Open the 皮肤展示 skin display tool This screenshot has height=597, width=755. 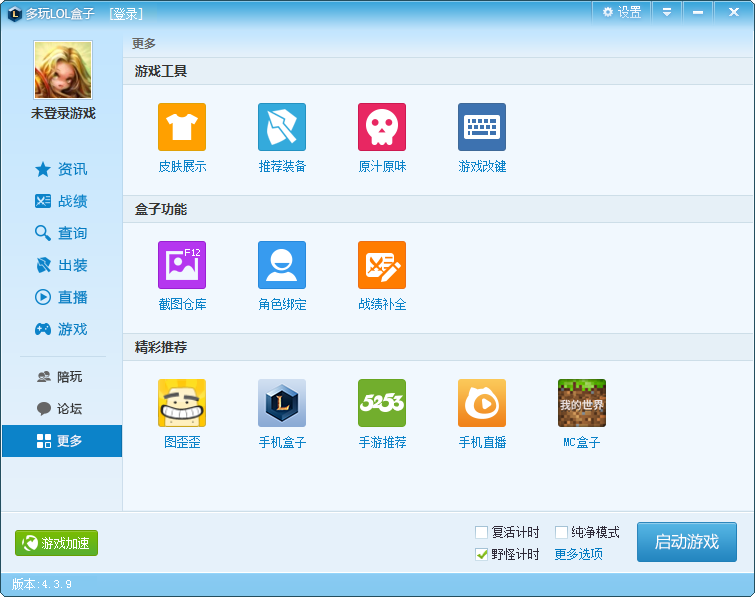click(182, 128)
